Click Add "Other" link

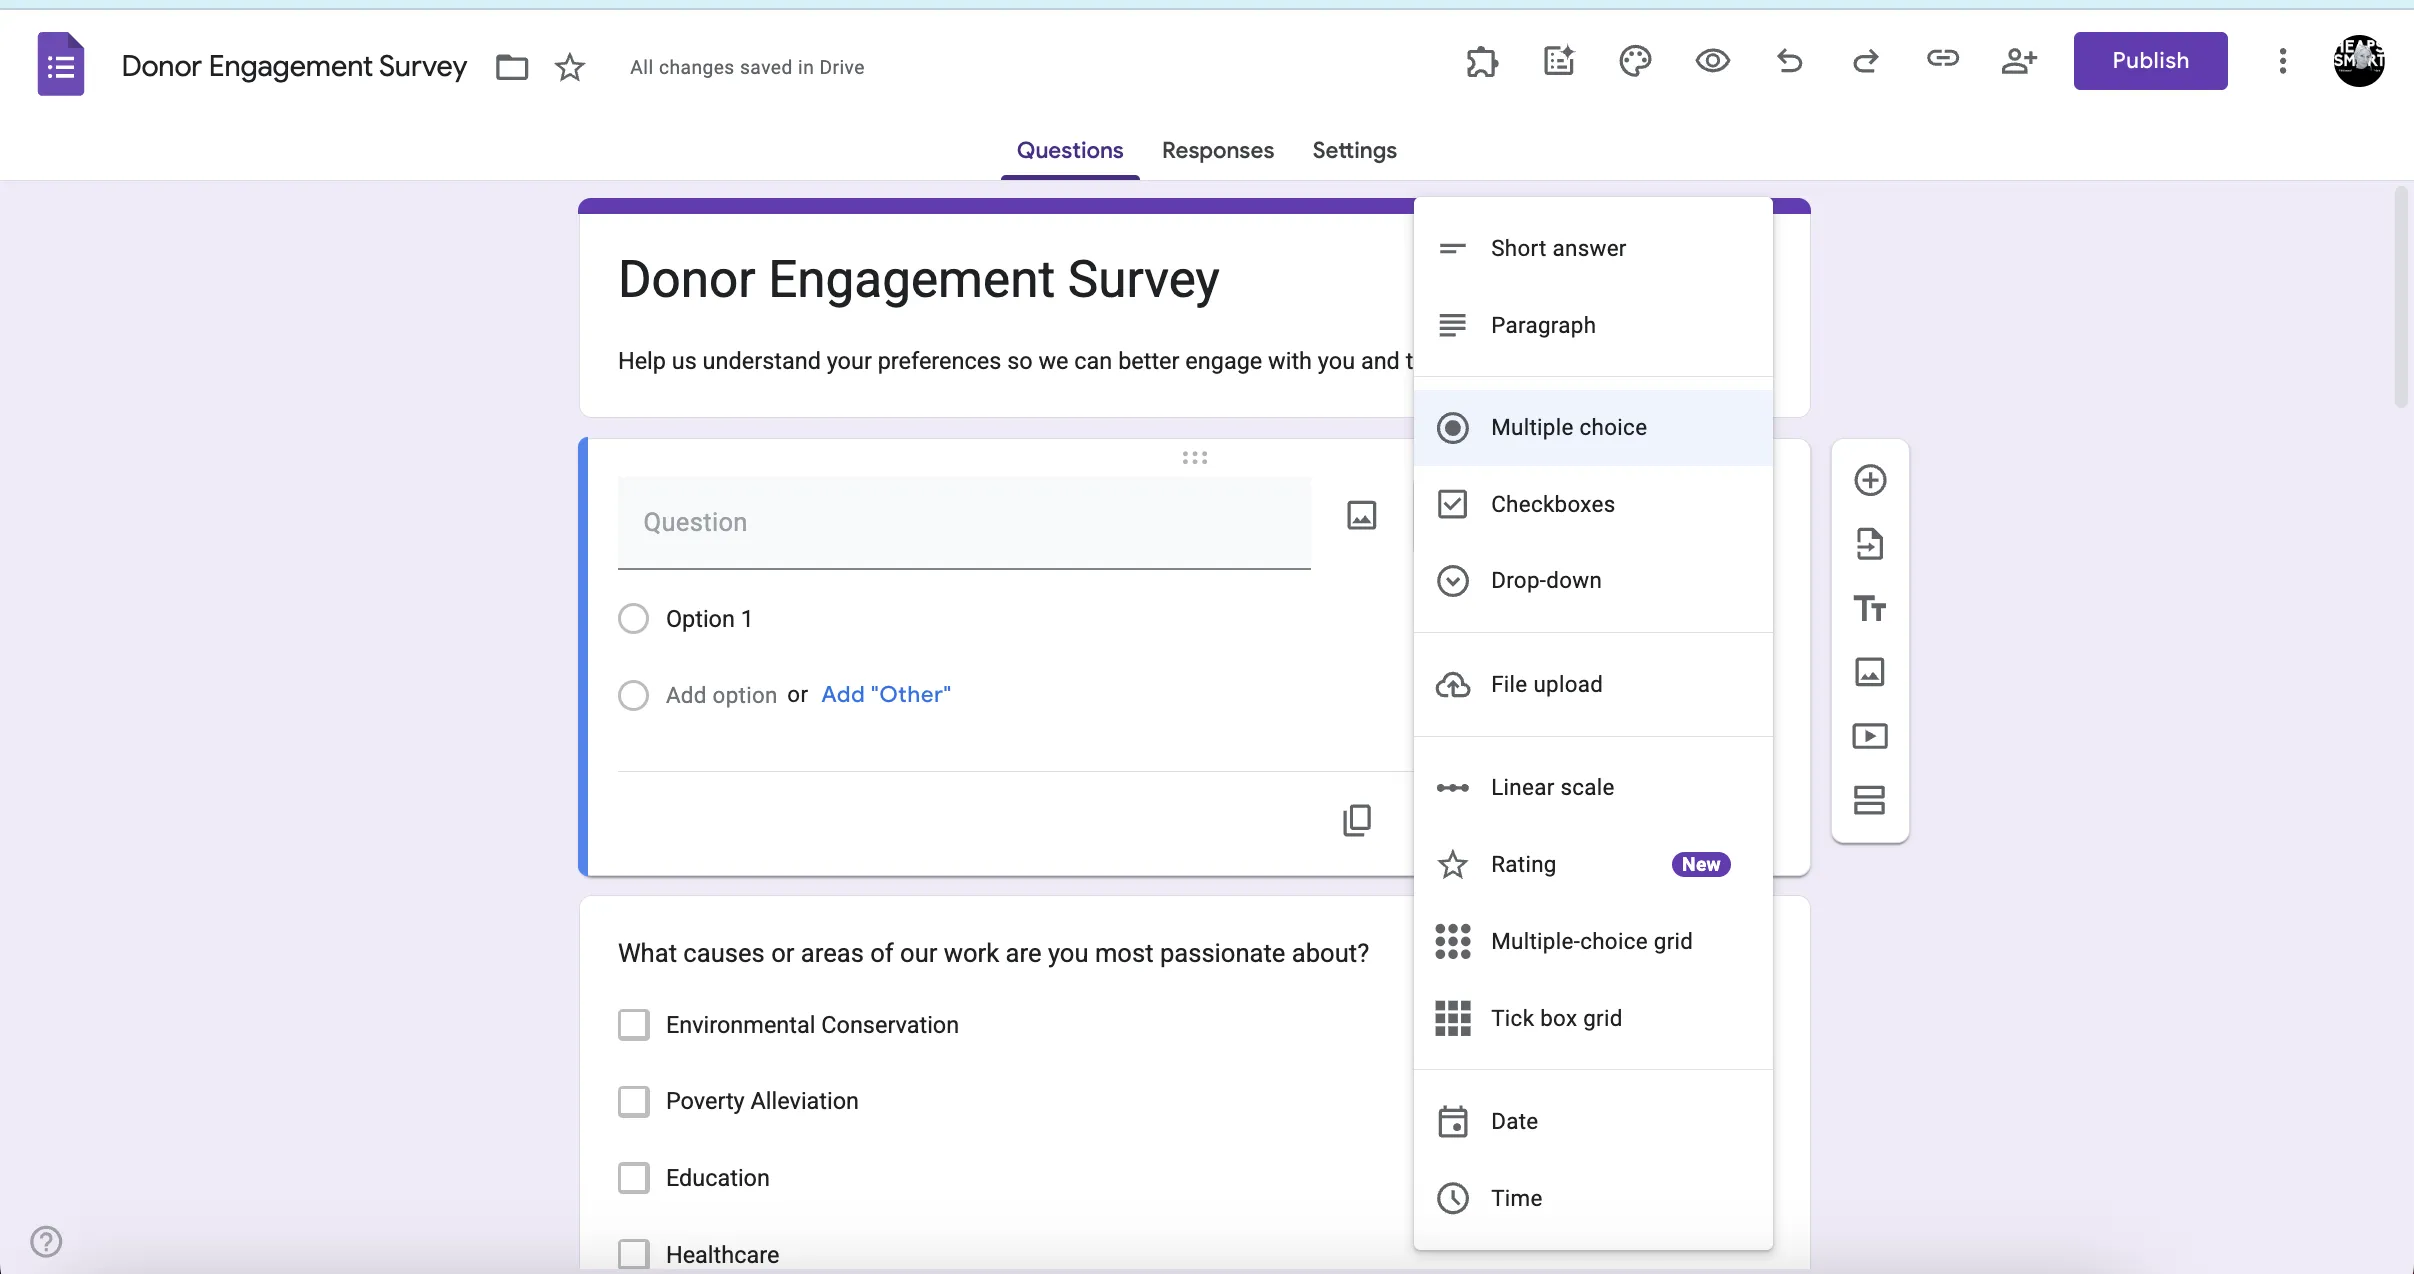tap(886, 695)
